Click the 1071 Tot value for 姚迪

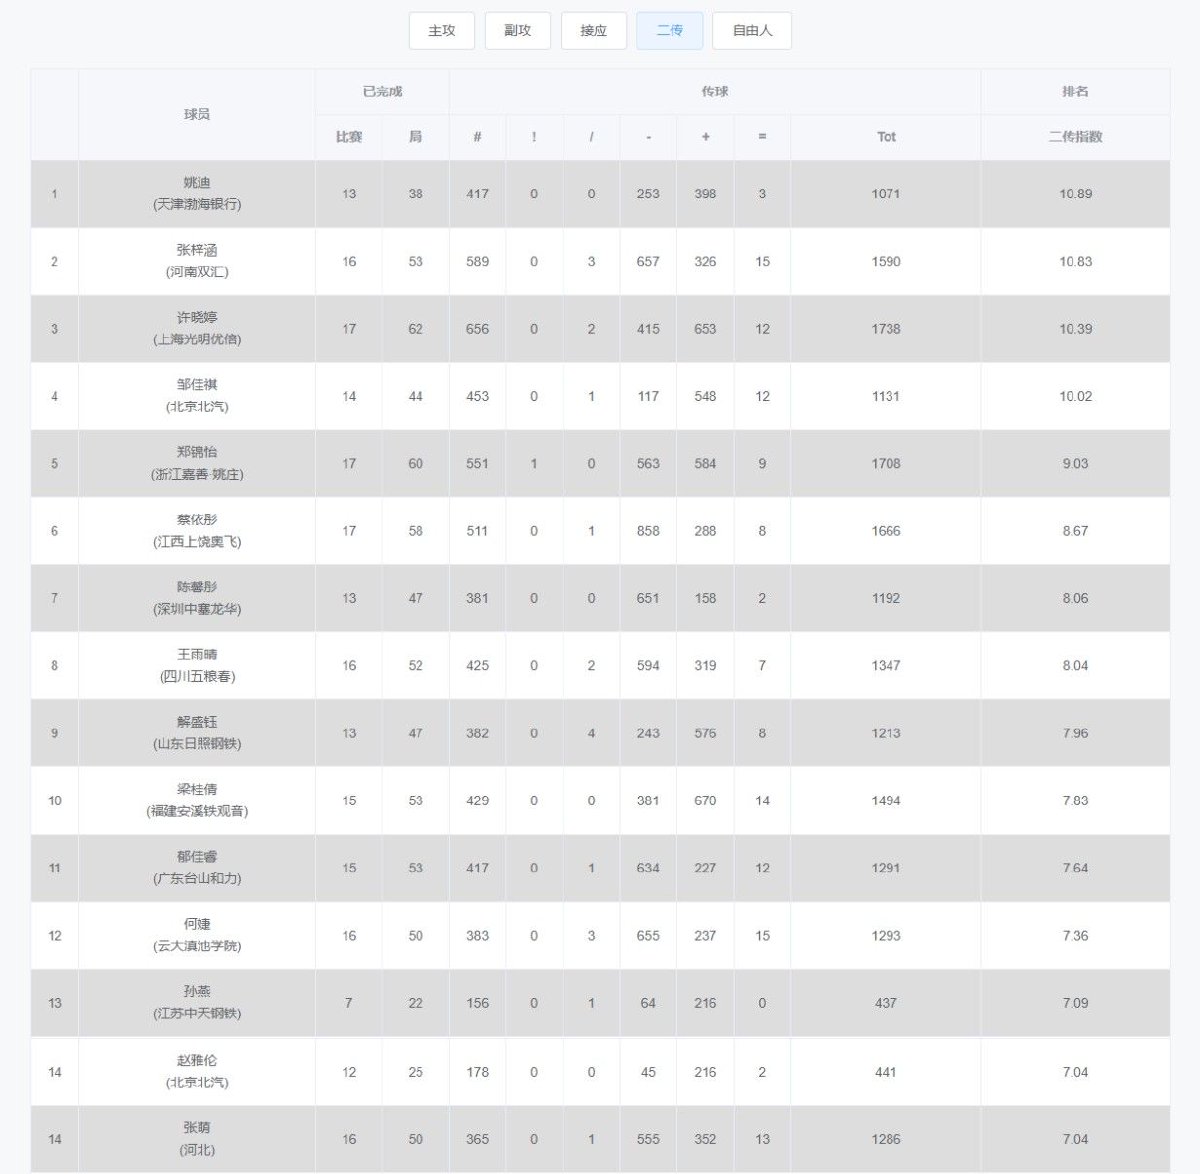[x=886, y=194]
